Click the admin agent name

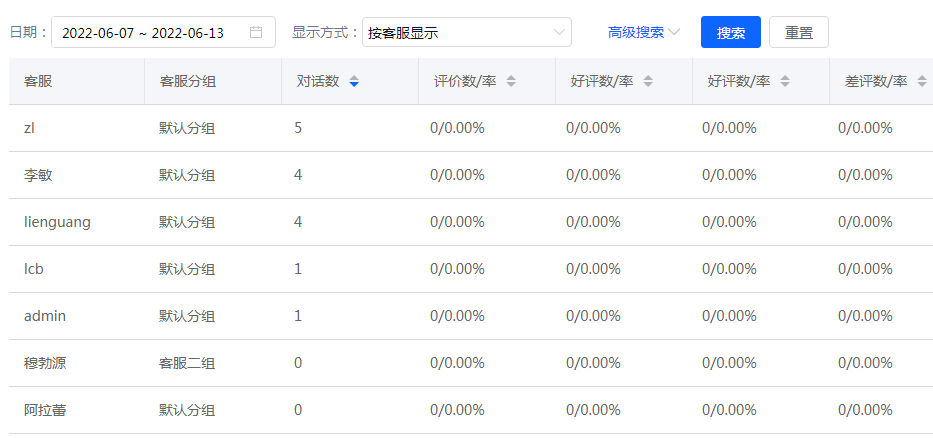point(45,316)
